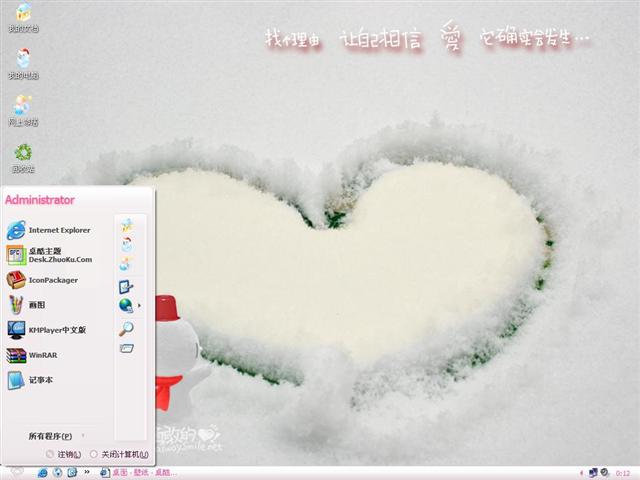Click the globe network connections icon in start menu
This screenshot has width=640, height=480.
pos(126,306)
